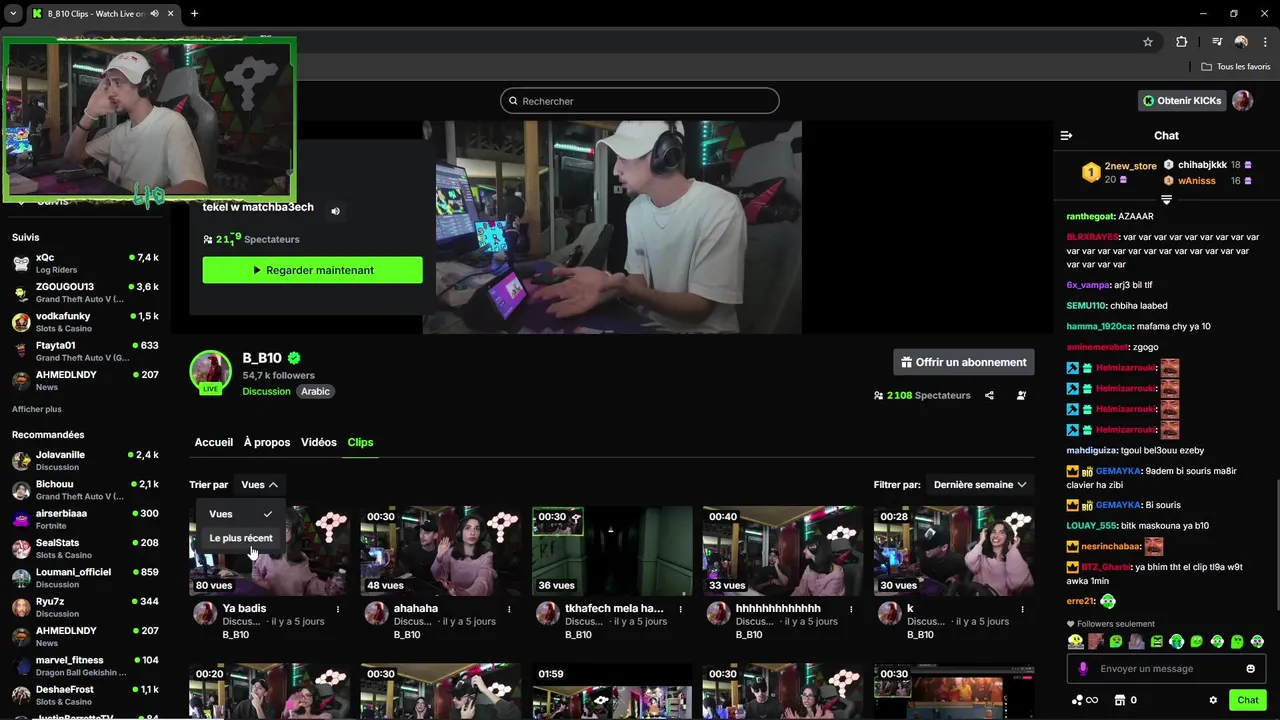
Task: Play the Ya badis clip thumbnail
Action: (x=270, y=551)
